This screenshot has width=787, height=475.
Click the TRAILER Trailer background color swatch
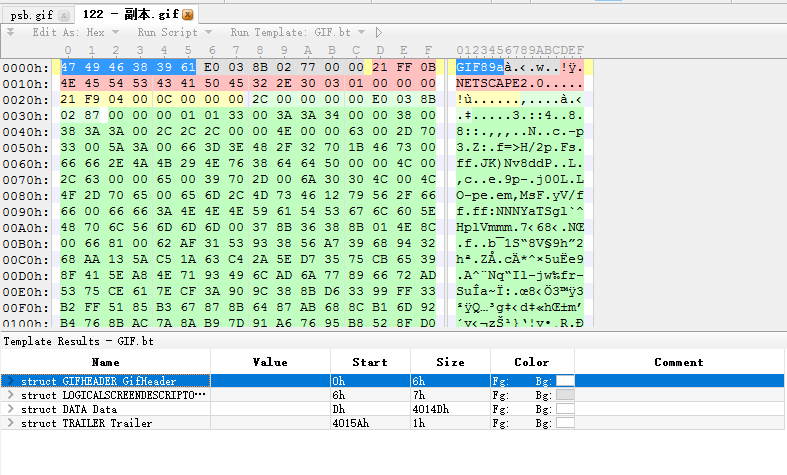[x=565, y=423]
